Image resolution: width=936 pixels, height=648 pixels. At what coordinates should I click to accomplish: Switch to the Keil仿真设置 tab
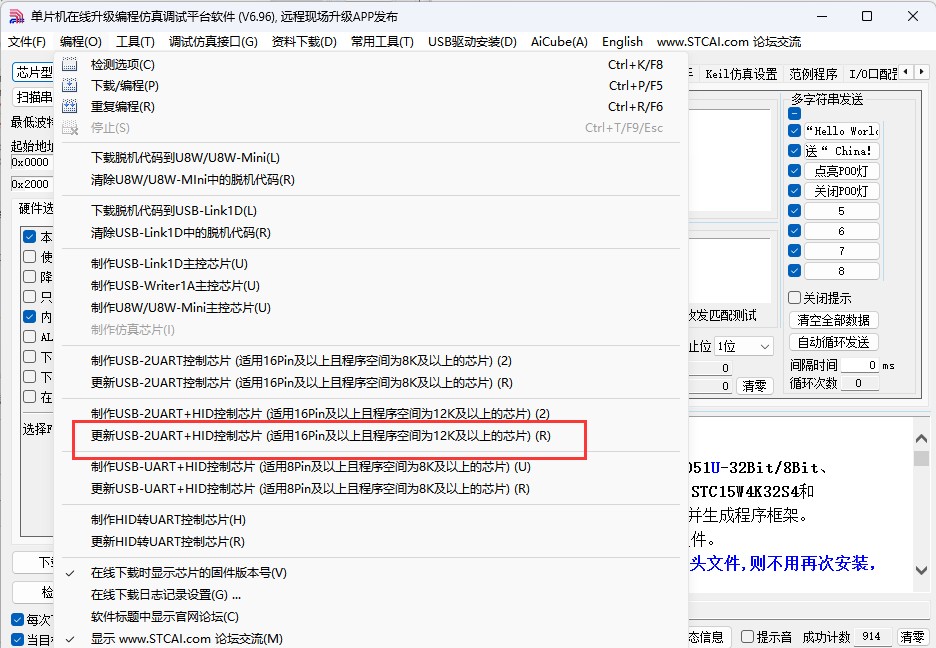pos(740,74)
